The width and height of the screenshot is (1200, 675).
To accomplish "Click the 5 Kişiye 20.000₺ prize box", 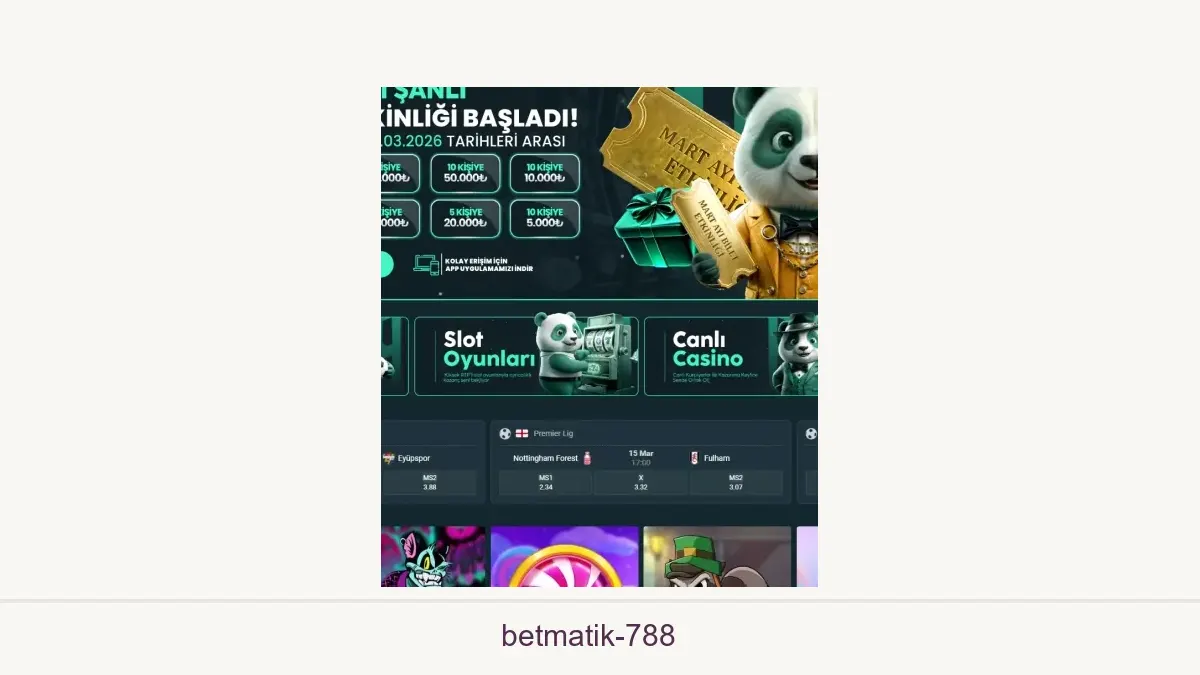I will (466, 218).
